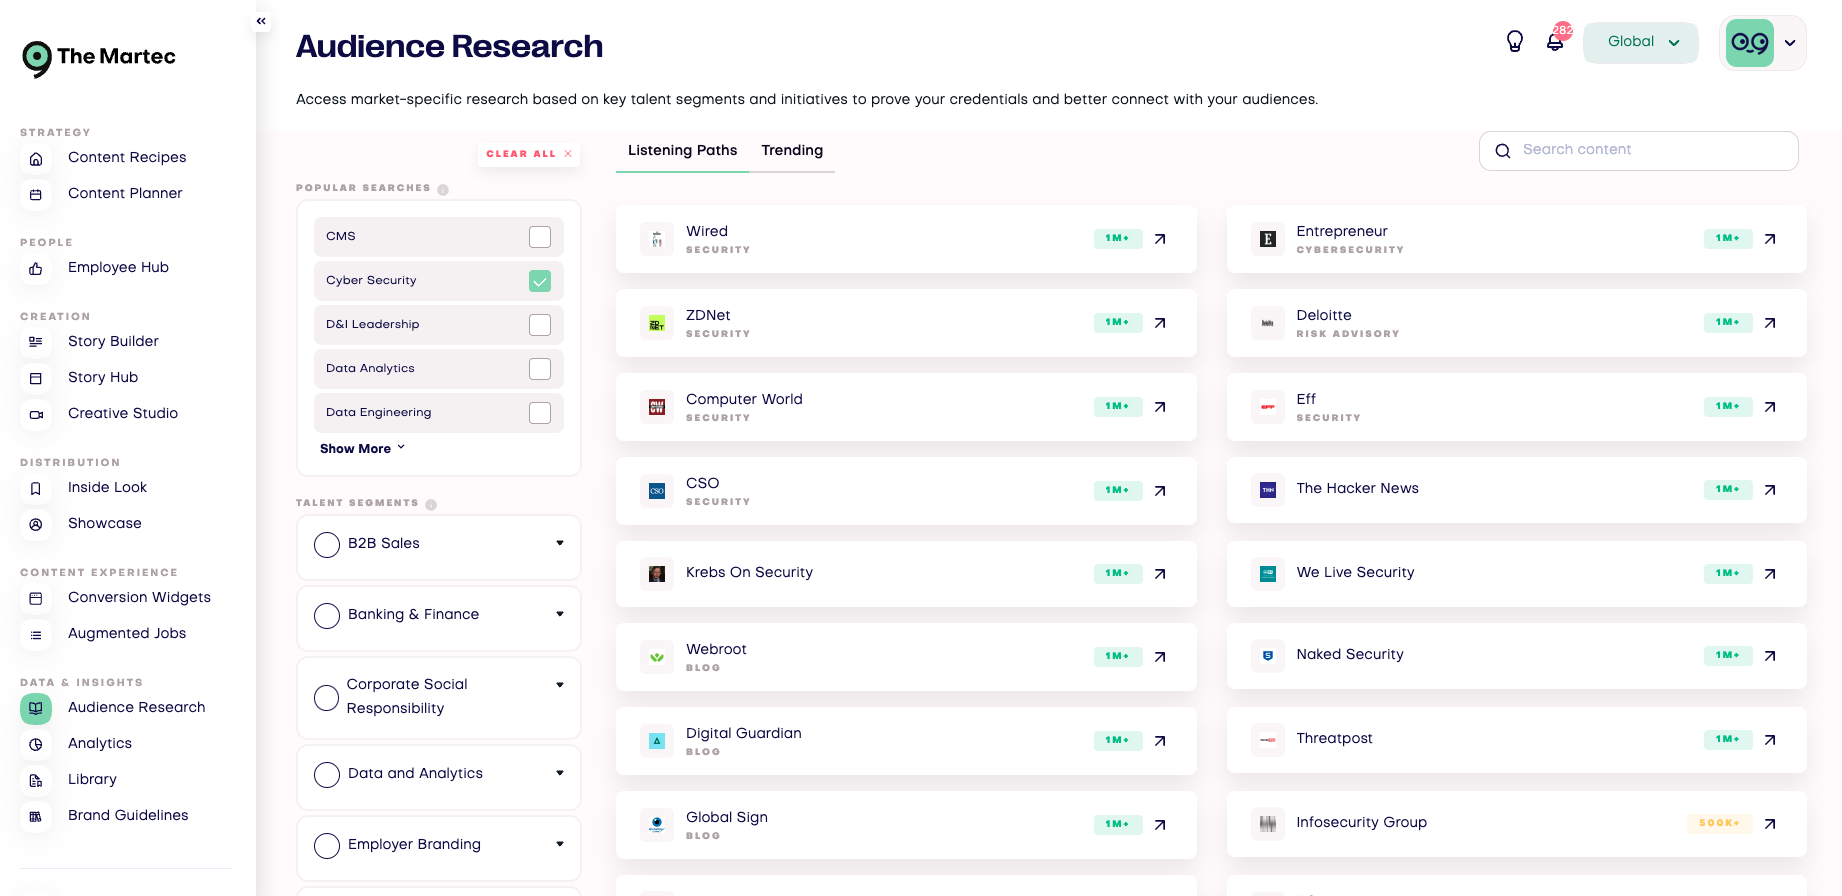Open Threatpost listening path card
The width and height of the screenshot is (1842, 896).
coord(1516,740)
